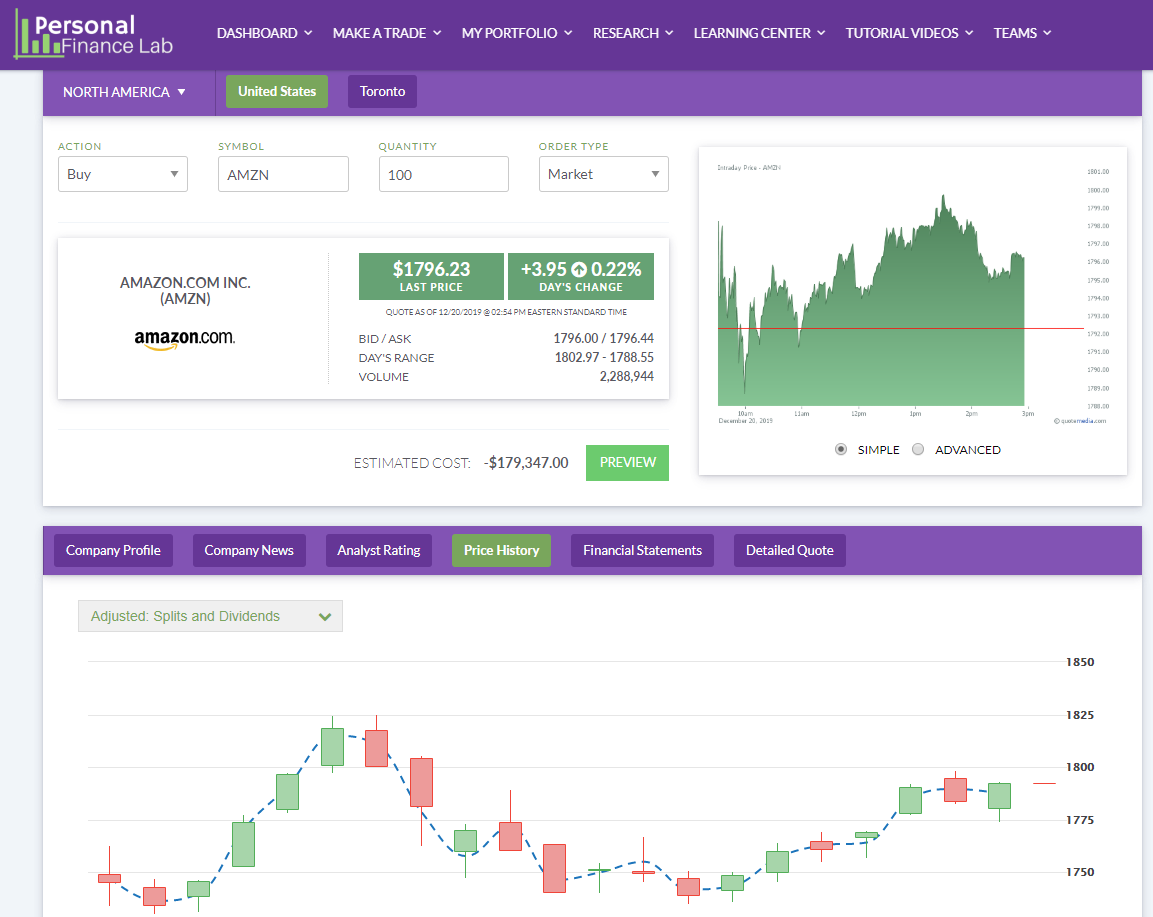Switch market to Toronto
This screenshot has width=1153, height=917.
point(382,91)
